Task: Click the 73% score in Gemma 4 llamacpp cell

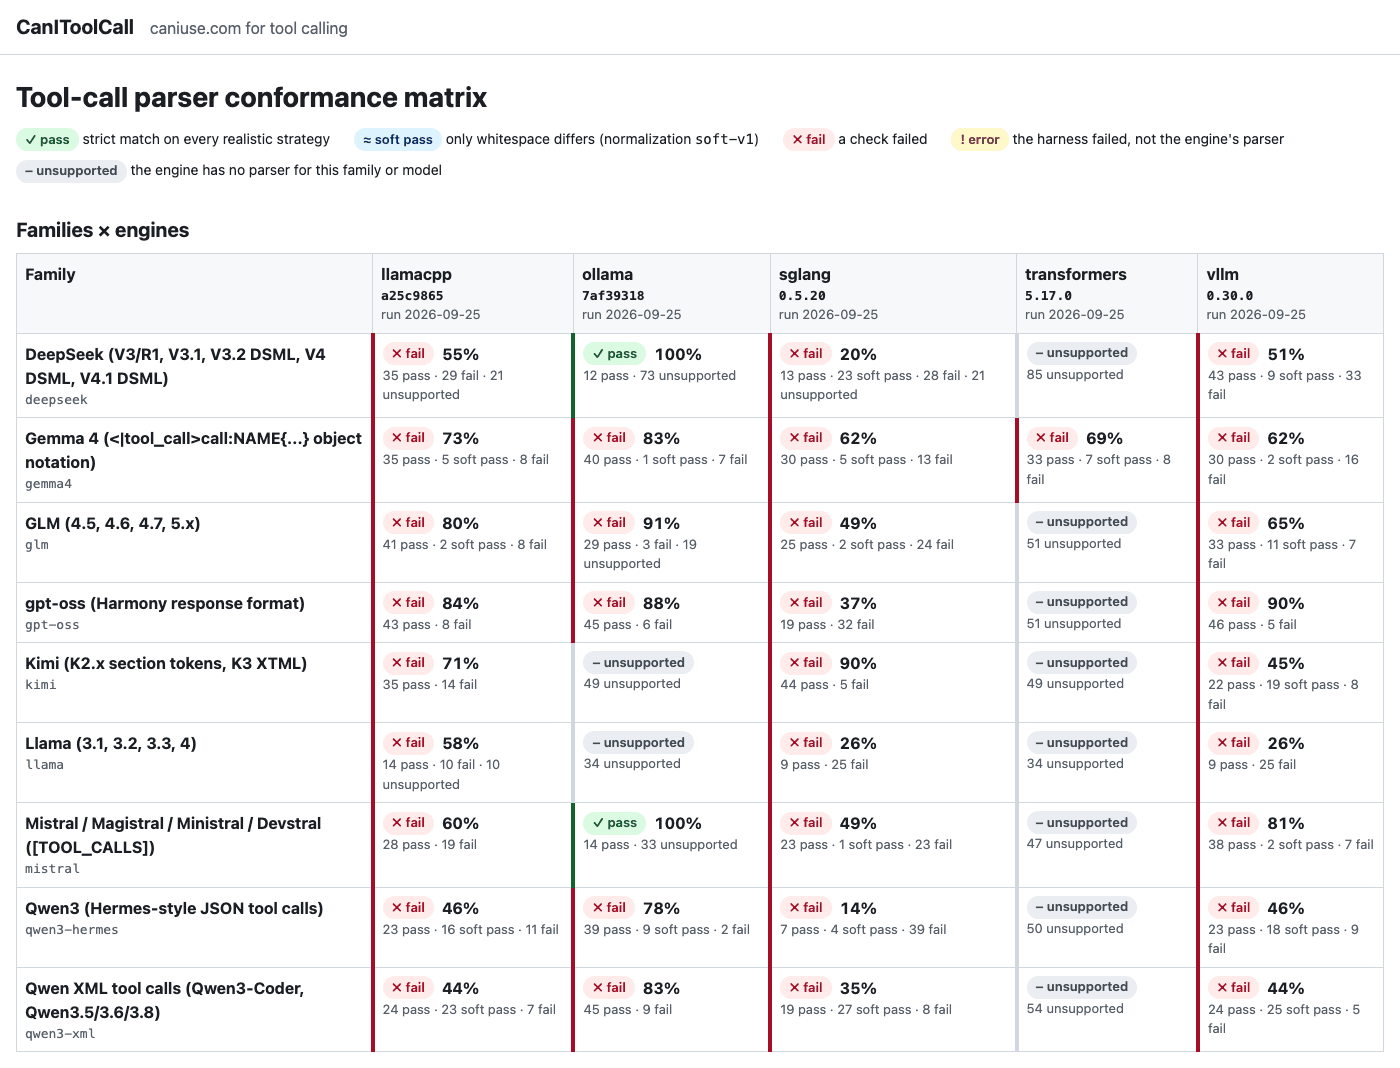Action: pos(461,438)
